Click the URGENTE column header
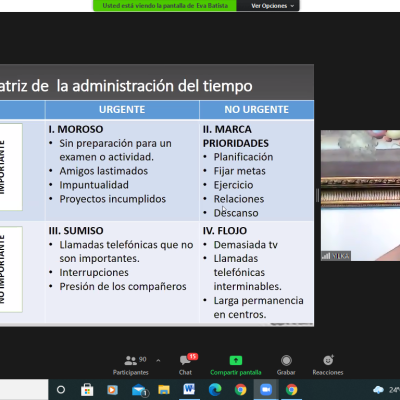Screen dimensions: 400x400 pos(122,109)
